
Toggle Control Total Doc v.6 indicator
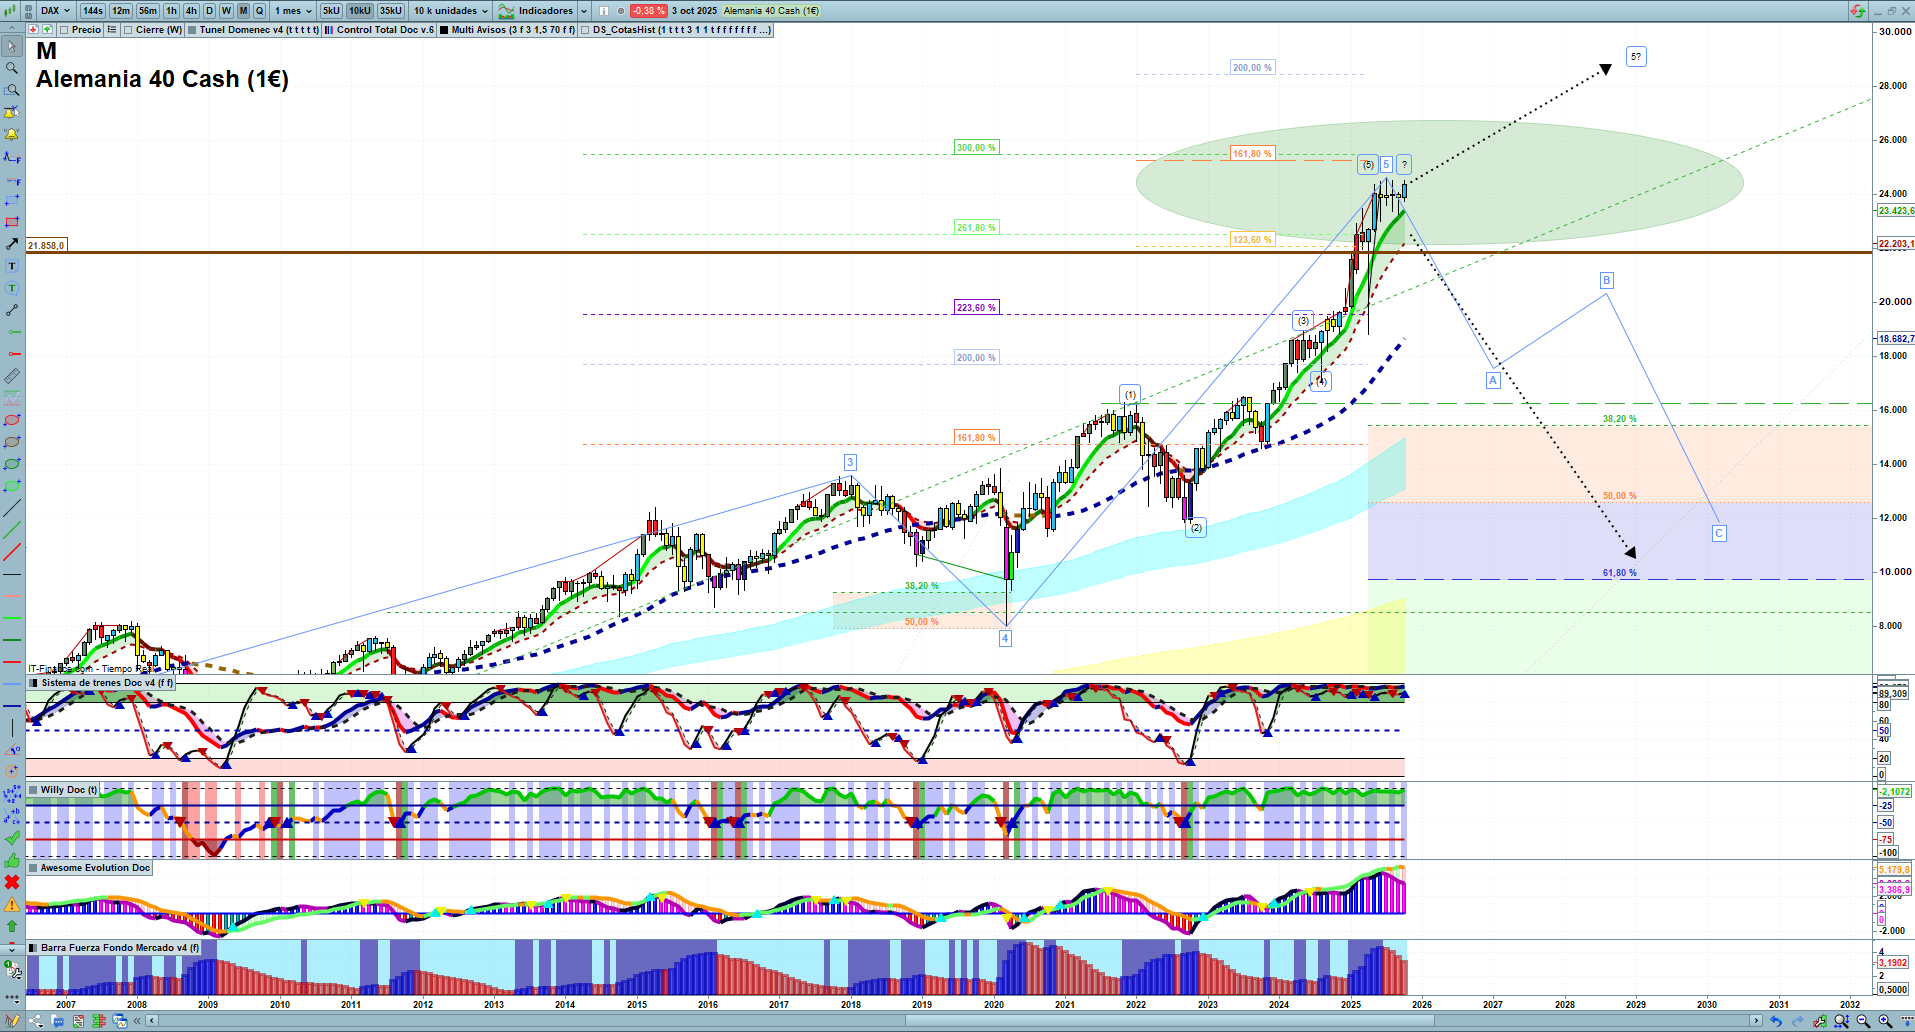pos(329,30)
